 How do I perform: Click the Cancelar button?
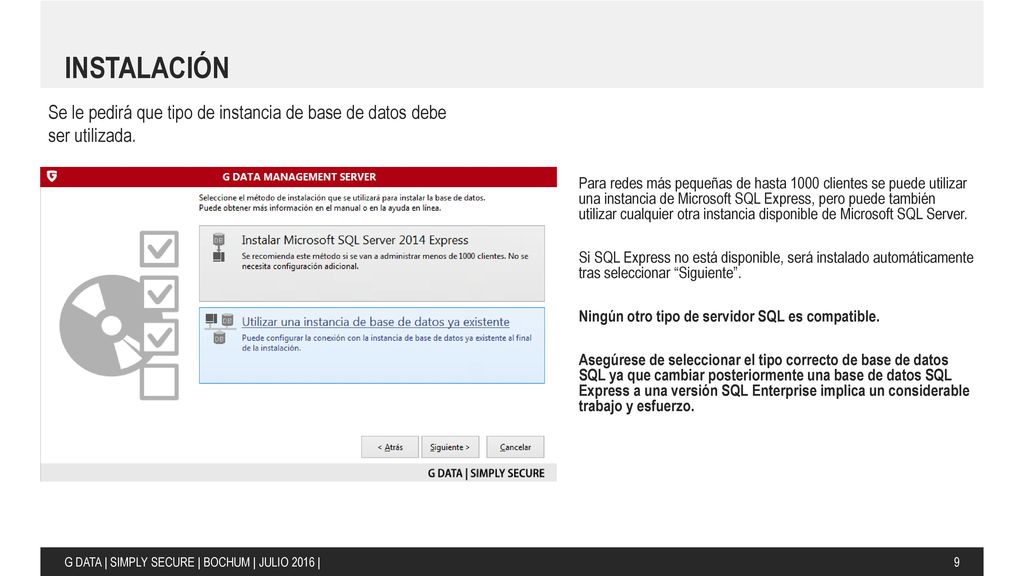coord(515,447)
